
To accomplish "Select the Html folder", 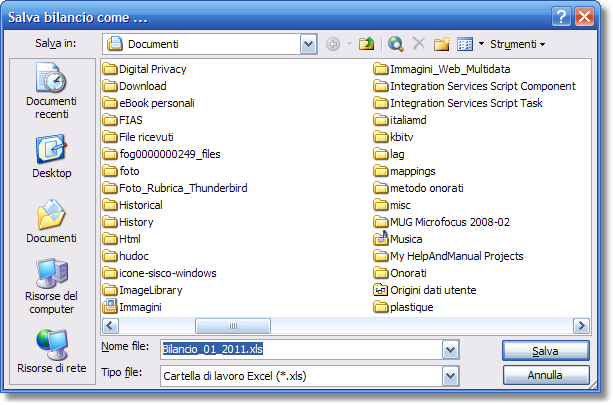I will 122,239.
